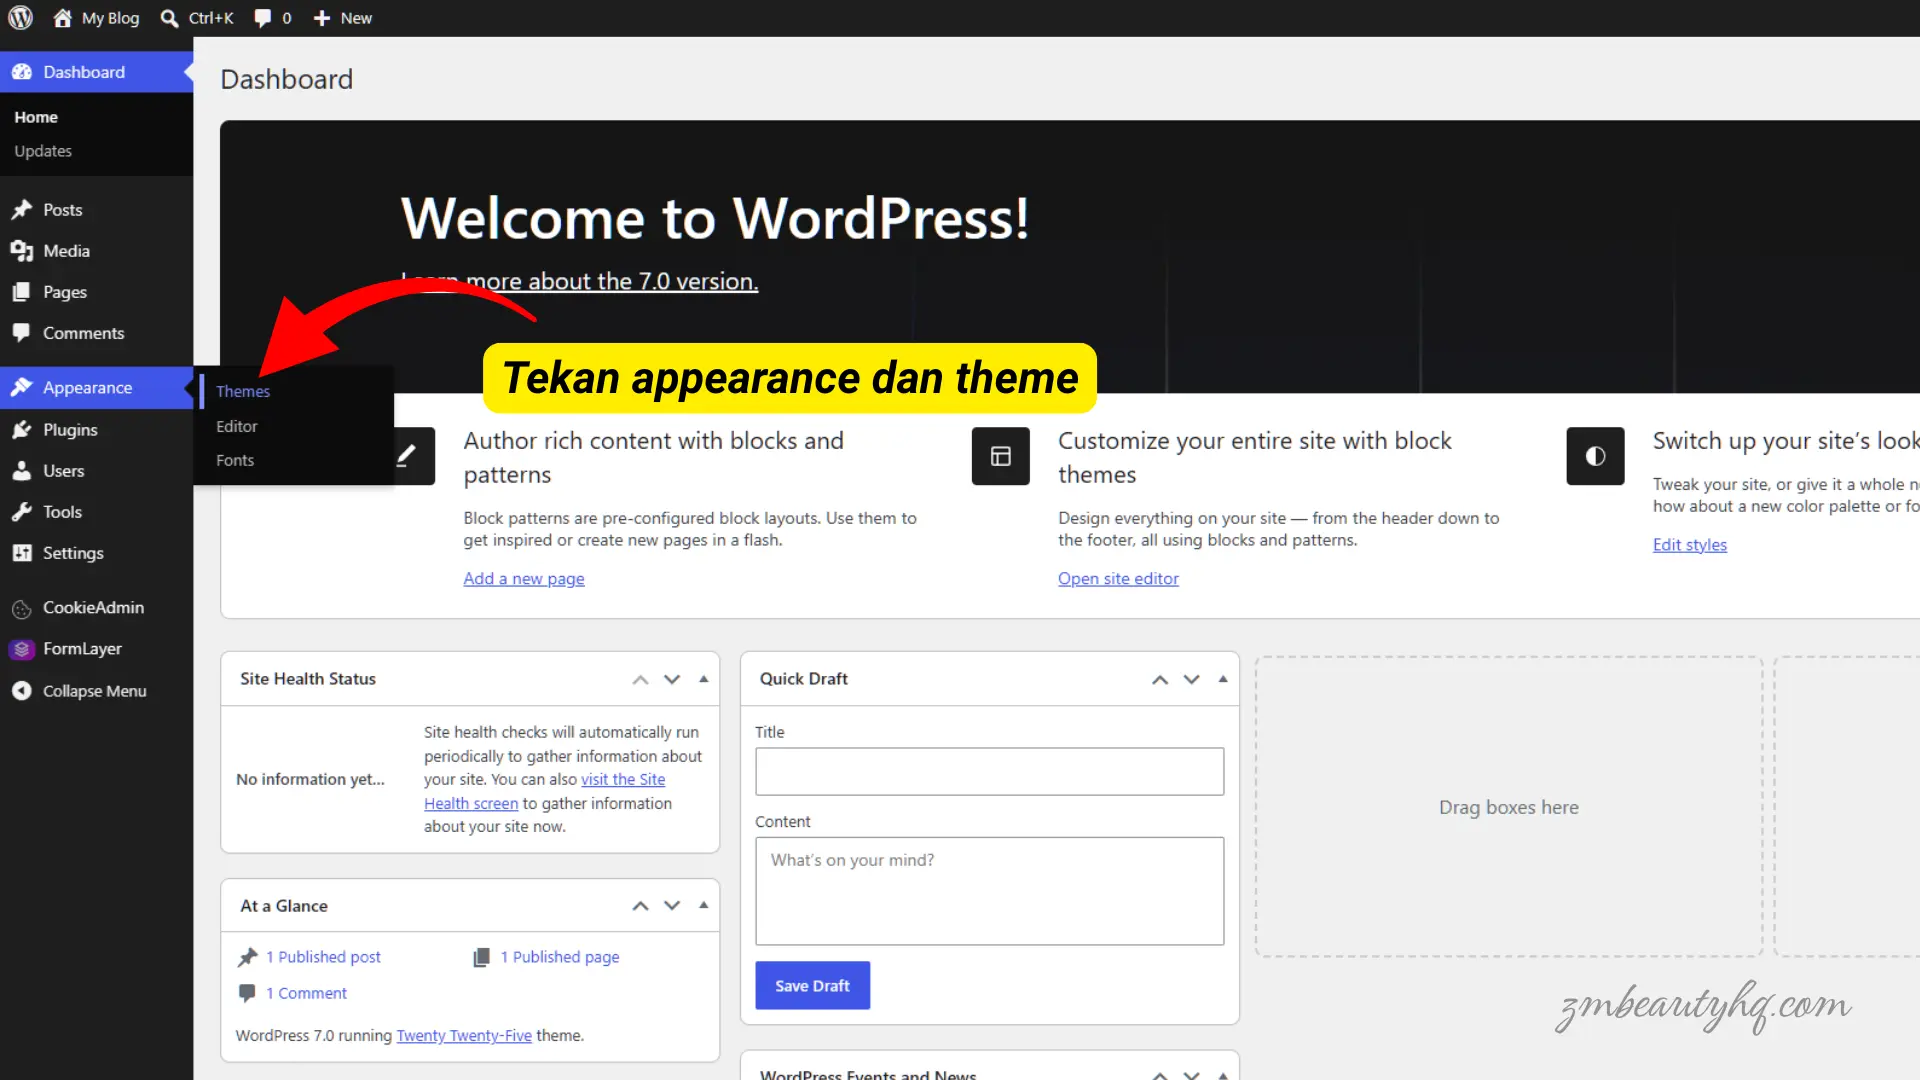The image size is (1920, 1080).
Task: Click the Save Draft button
Action: point(812,986)
